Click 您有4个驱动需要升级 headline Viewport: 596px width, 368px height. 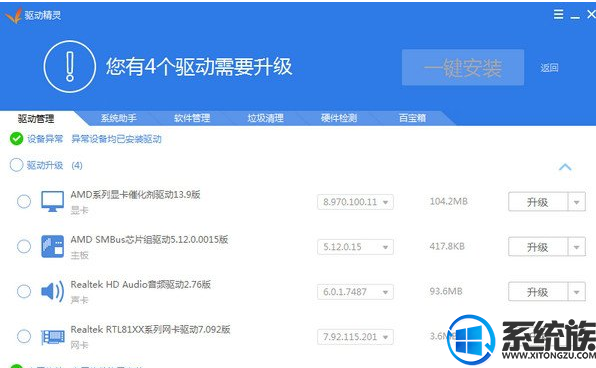(x=199, y=67)
